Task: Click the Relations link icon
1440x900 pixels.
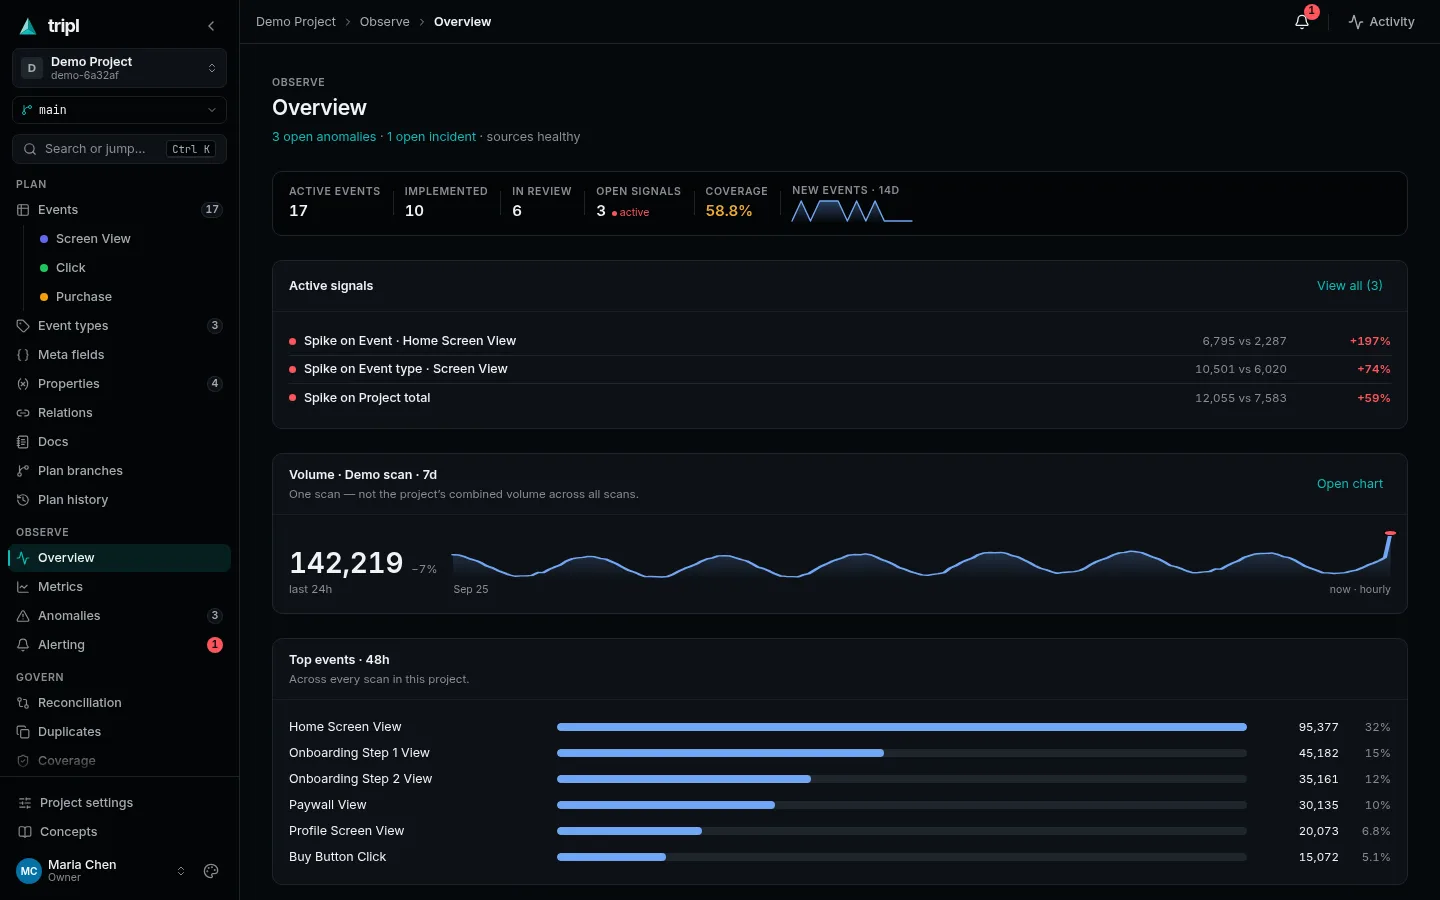Action: click(x=23, y=413)
